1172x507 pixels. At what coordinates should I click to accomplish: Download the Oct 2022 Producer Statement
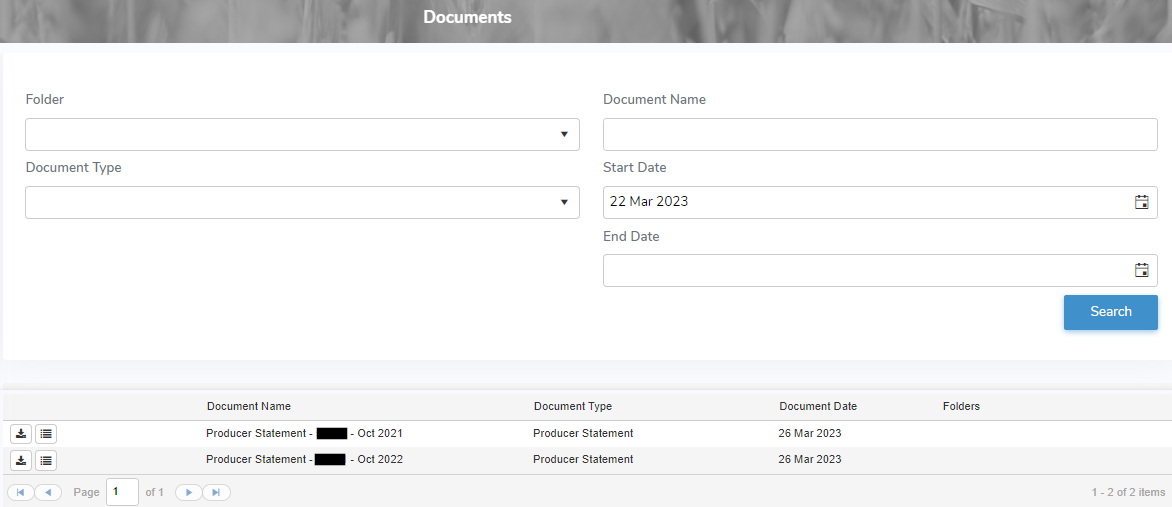coord(21,460)
